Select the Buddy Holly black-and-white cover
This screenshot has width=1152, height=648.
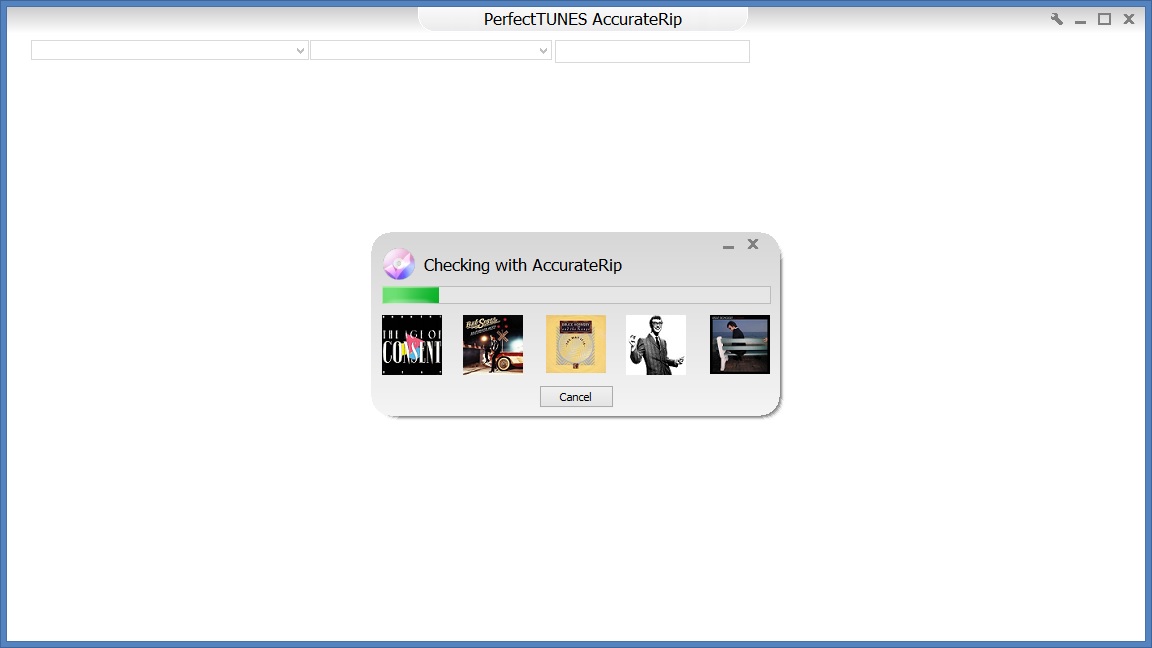click(x=656, y=345)
